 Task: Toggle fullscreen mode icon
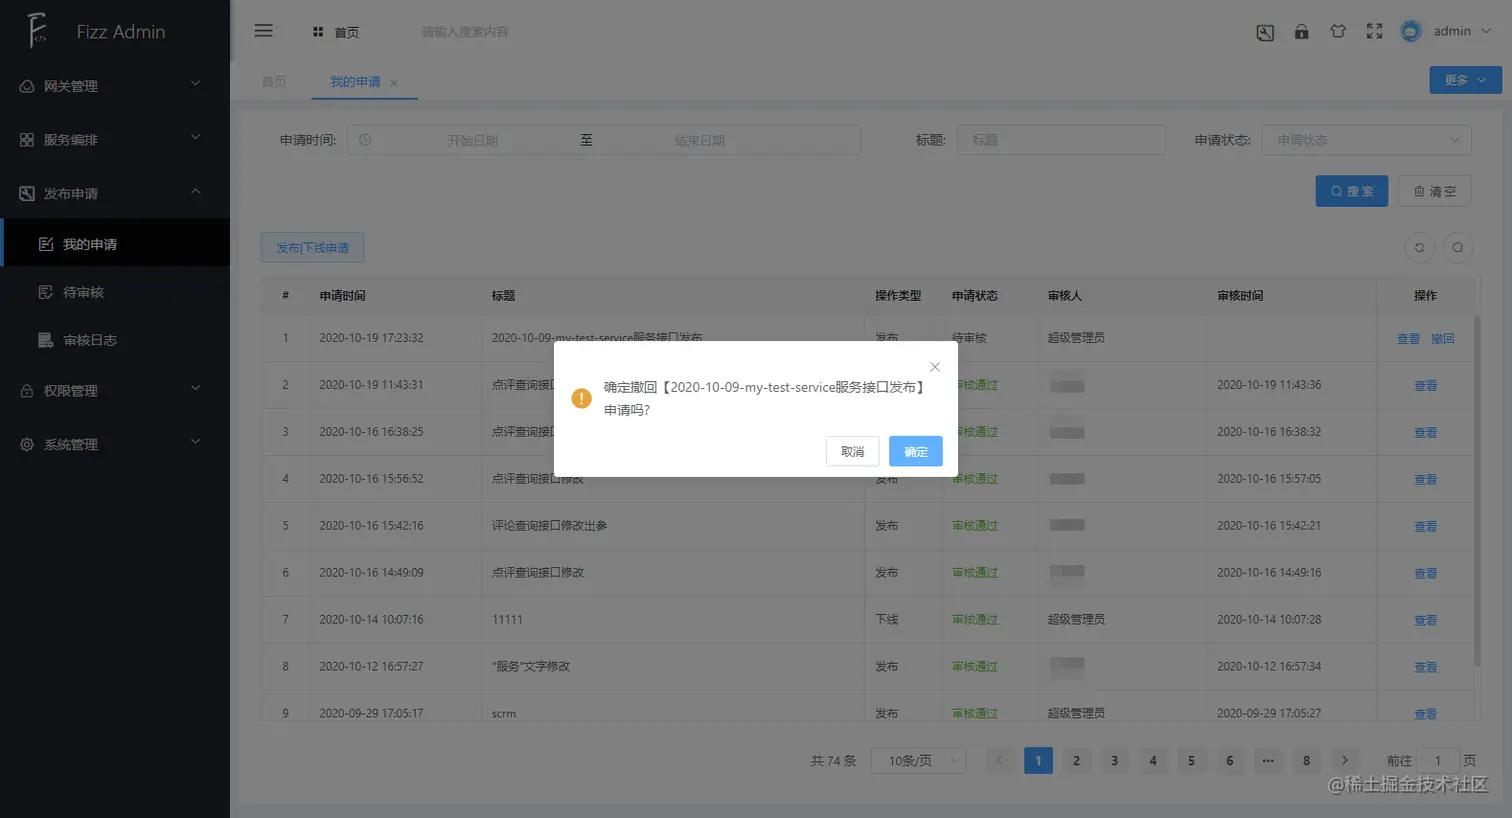click(x=1374, y=31)
